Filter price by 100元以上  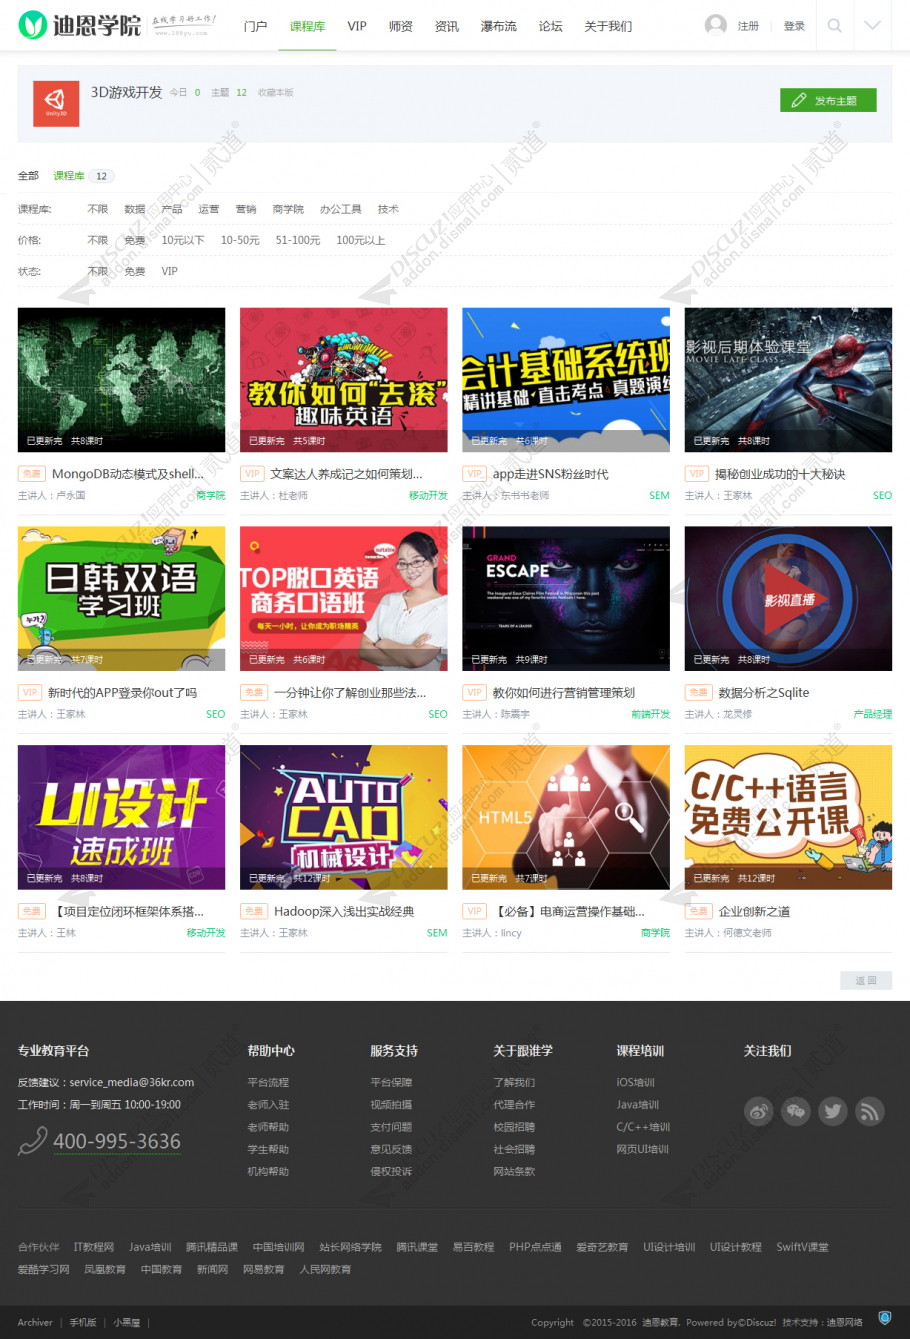tap(361, 240)
